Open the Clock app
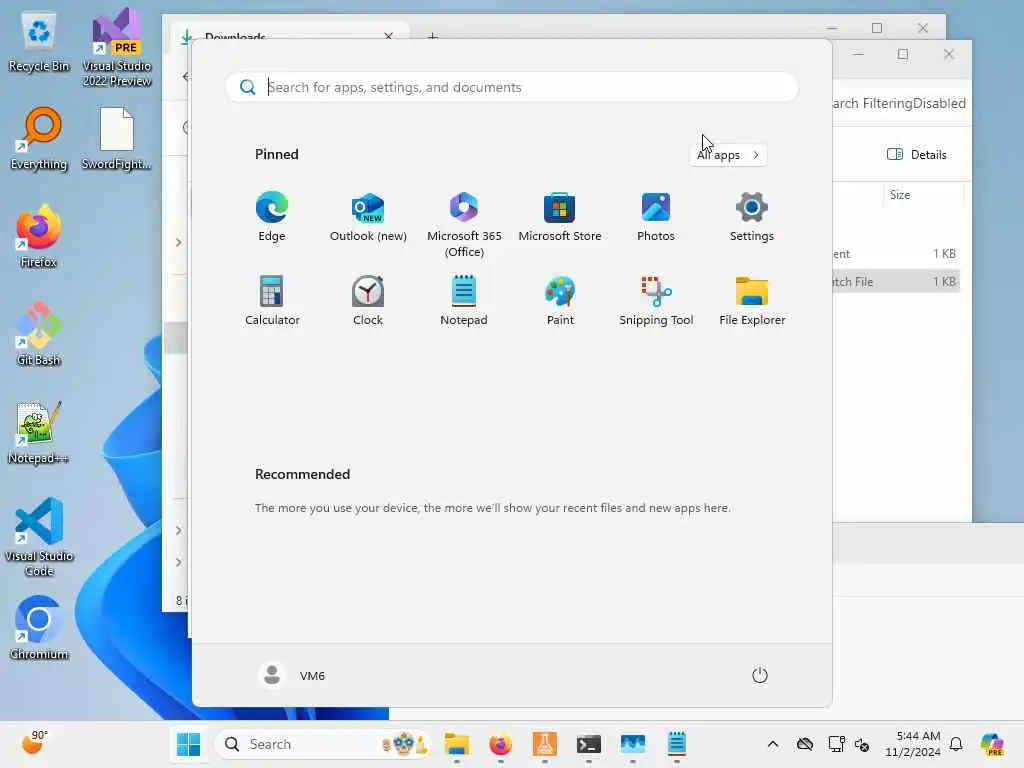This screenshot has width=1024, height=768. (x=368, y=301)
